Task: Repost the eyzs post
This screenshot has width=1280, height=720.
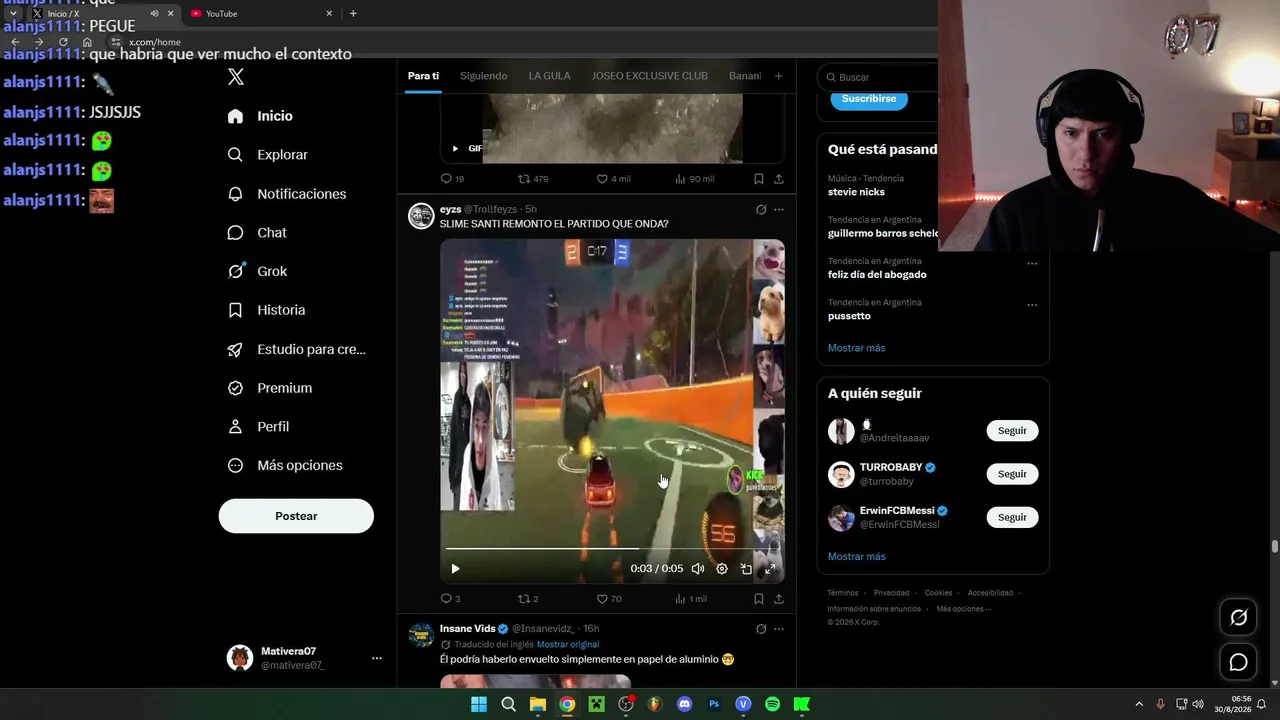Action: coord(528,599)
